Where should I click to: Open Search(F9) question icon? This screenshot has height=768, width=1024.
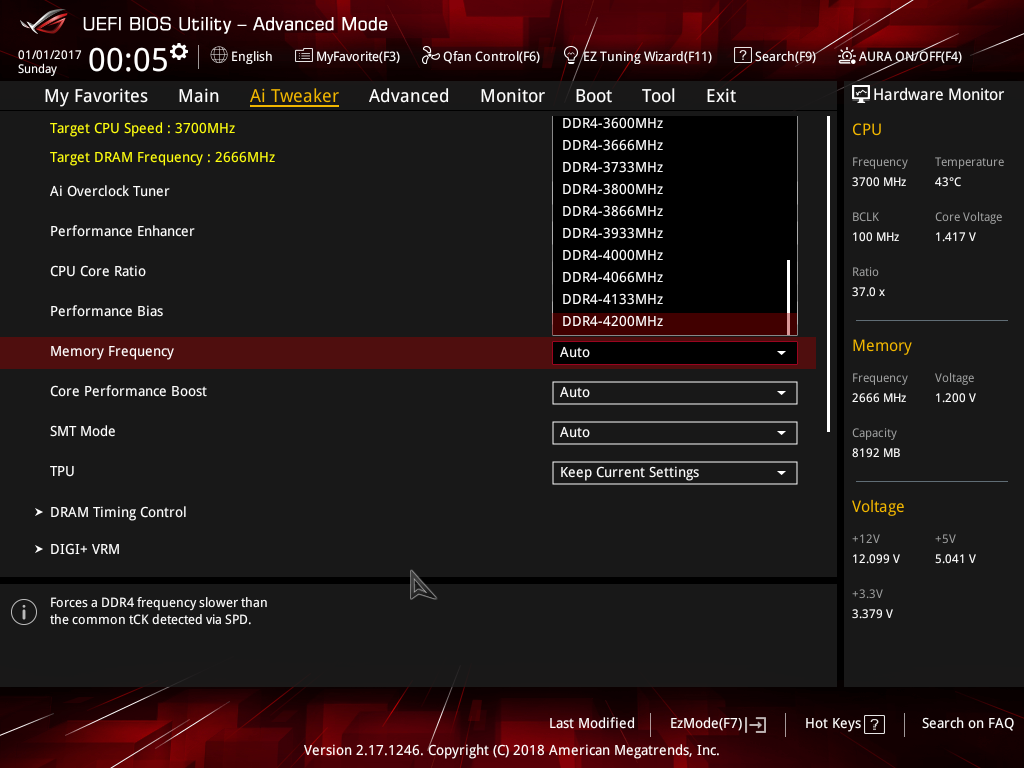click(743, 56)
